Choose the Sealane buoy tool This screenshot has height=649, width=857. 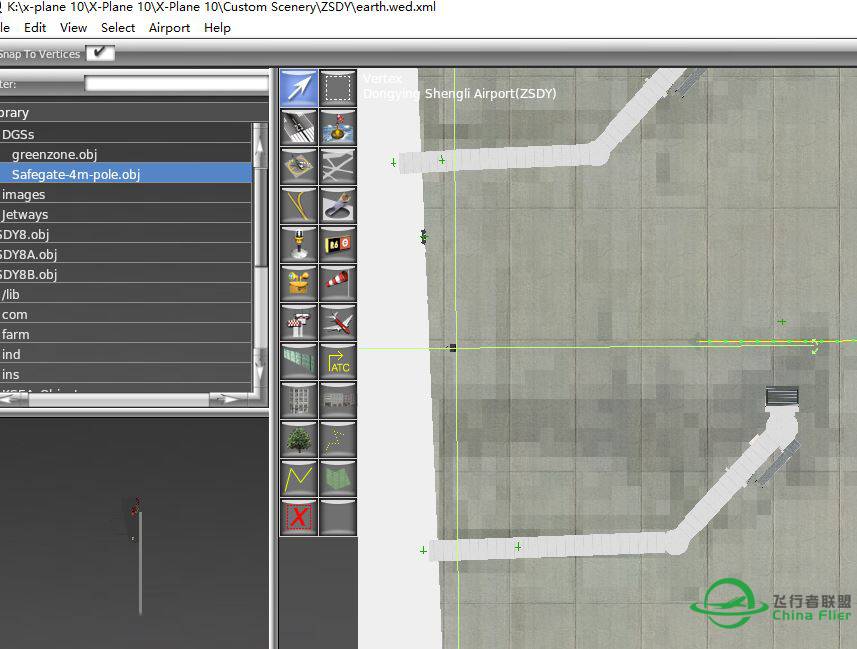pyautogui.click(x=338, y=127)
